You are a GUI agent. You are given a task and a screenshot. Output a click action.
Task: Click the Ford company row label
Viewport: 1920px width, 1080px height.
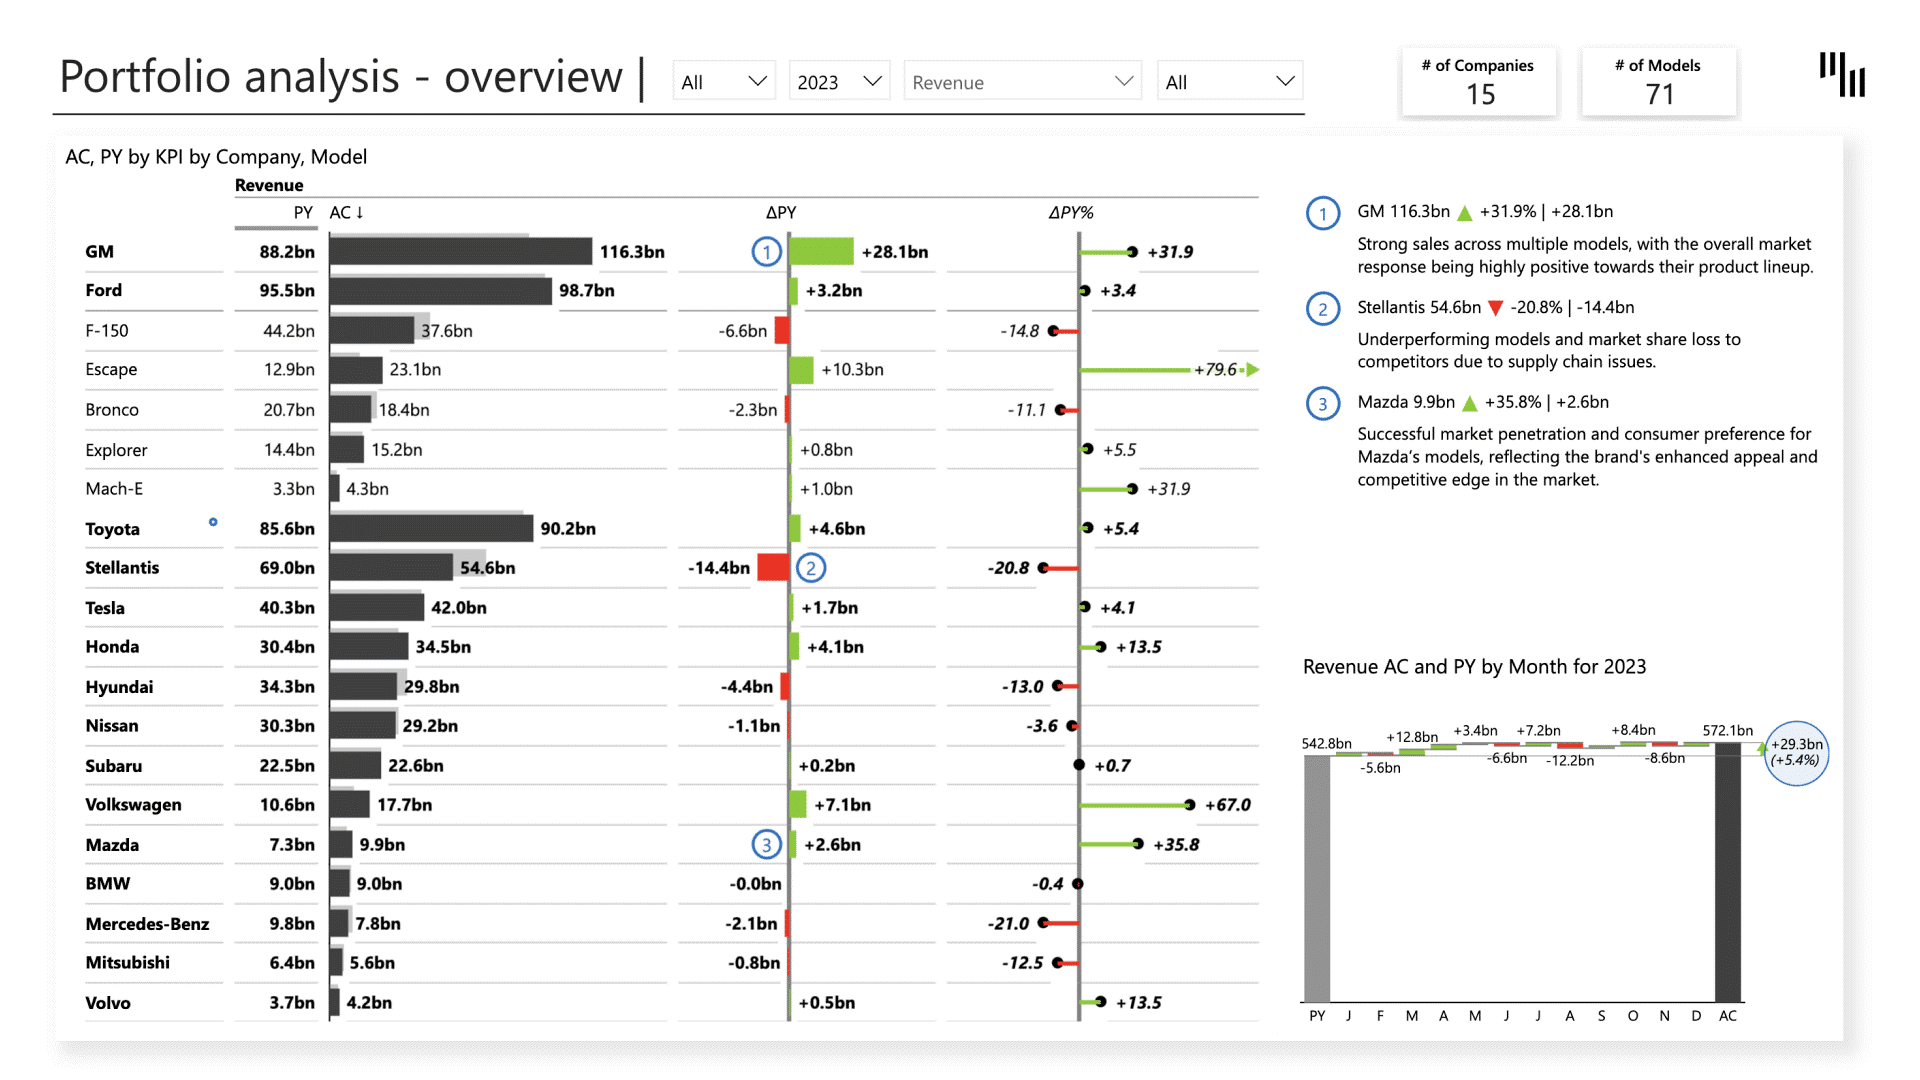[104, 291]
